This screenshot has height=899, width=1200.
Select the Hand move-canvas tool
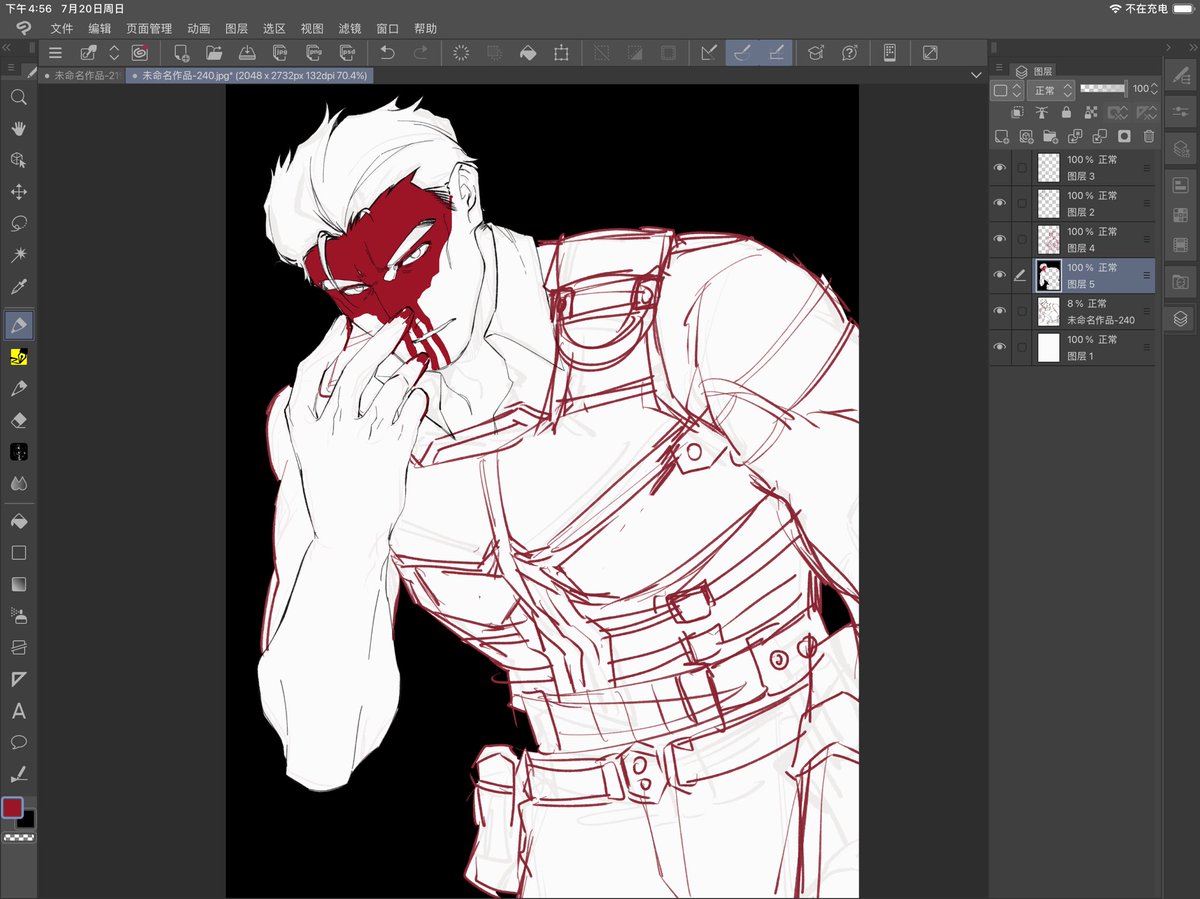click(18, 128)
